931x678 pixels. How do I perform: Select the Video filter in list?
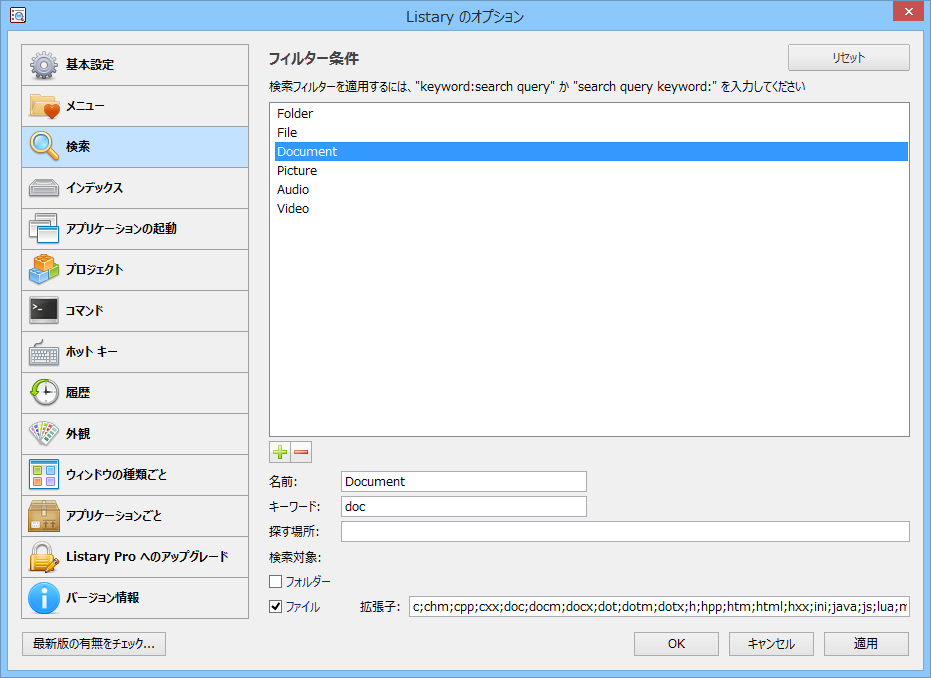(x=591, y=208)
